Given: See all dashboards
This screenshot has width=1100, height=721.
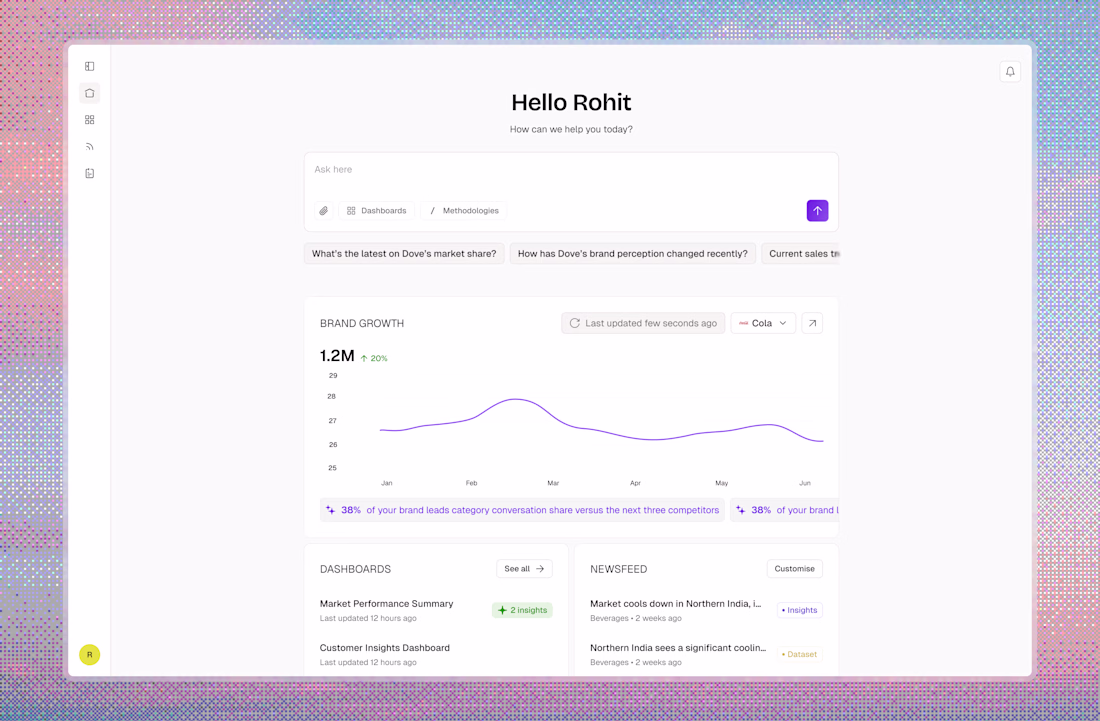Looking at the screenshot, I should coord(524,569).
